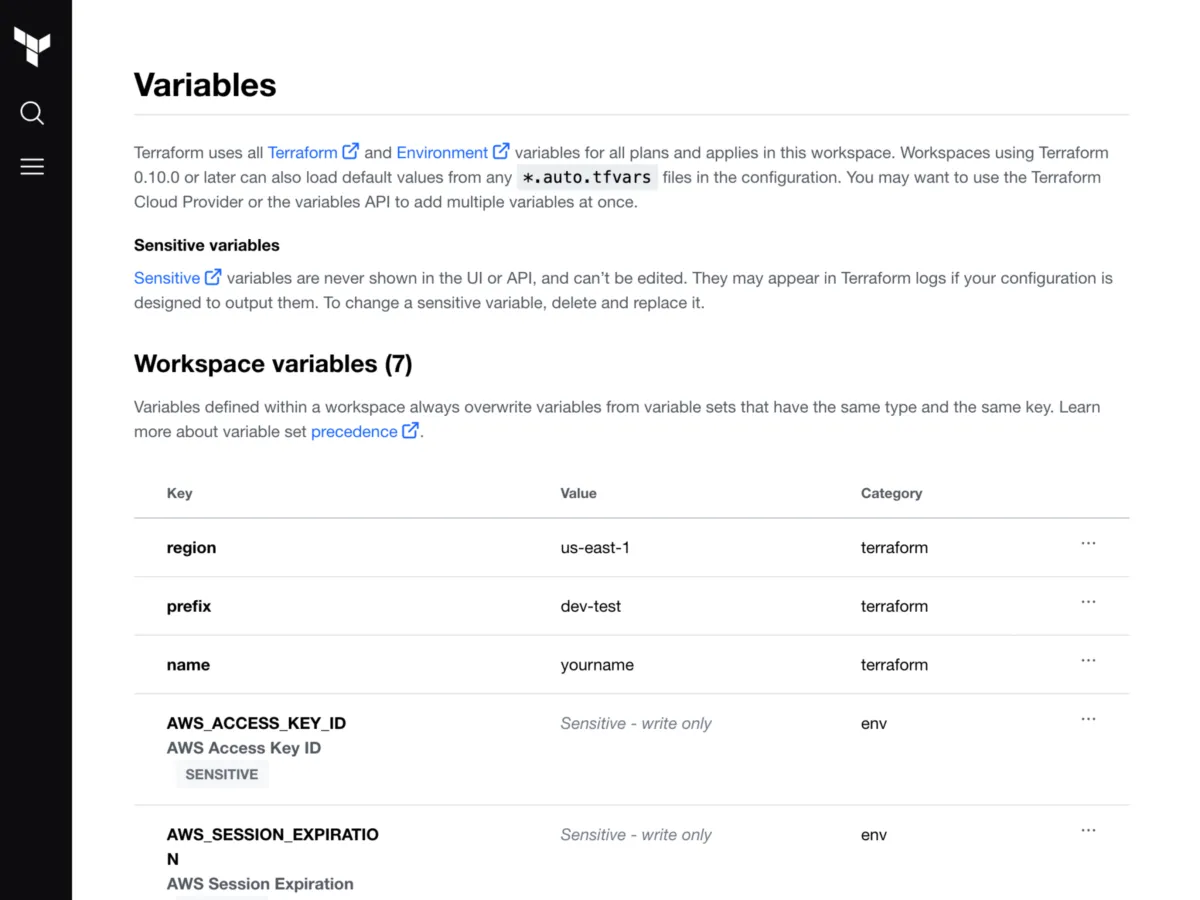Click the Key column header
1200x900 pixels.
pyautogui.click(x=180, y=493)
